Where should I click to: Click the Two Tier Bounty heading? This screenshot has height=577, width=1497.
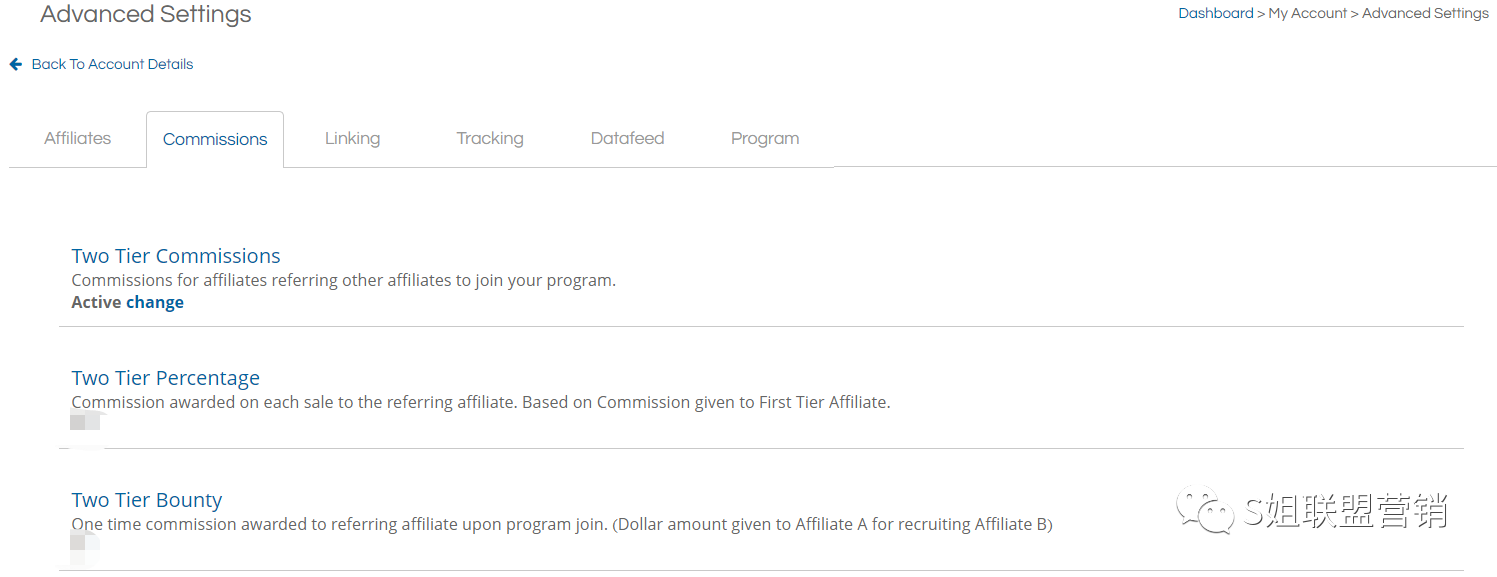tap(147, 500)
